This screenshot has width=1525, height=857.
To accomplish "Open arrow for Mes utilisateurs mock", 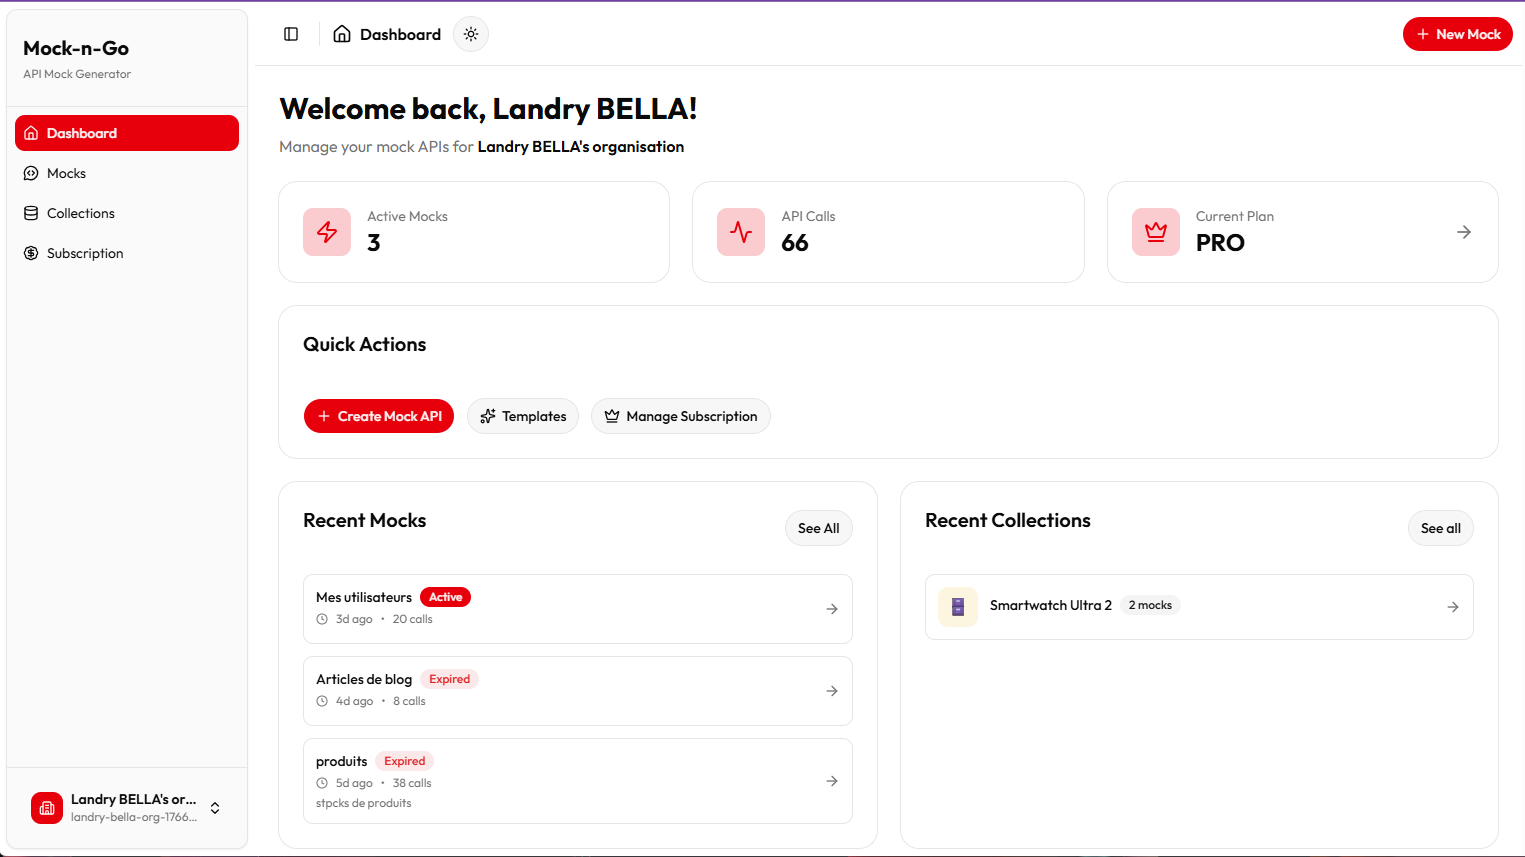I will 832,609.
